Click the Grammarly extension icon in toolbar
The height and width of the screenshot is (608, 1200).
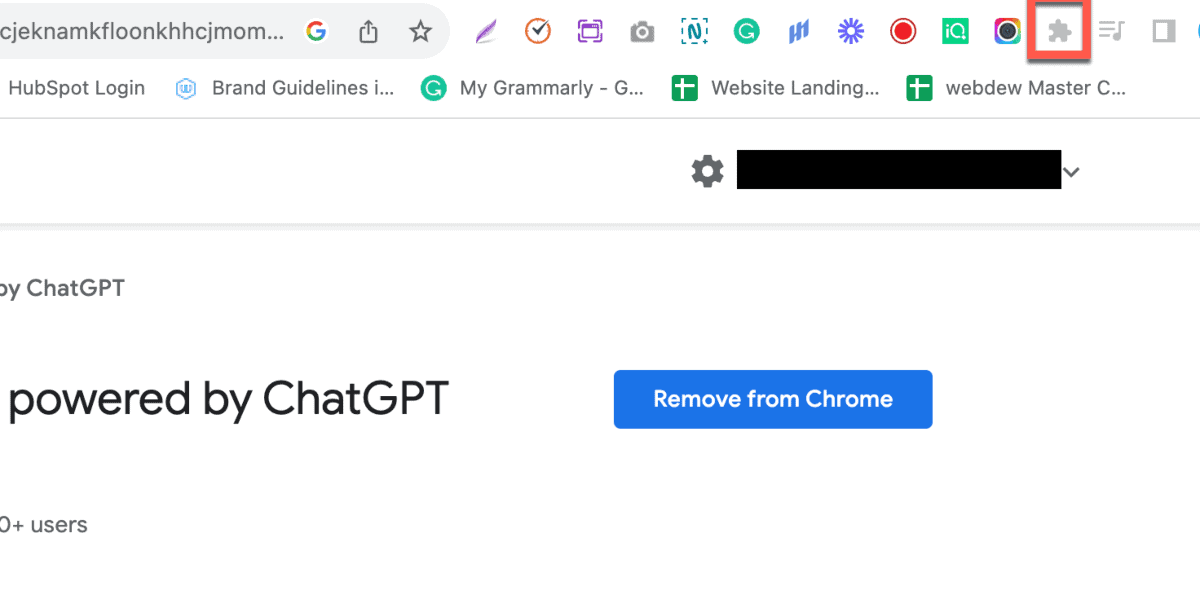746,31
